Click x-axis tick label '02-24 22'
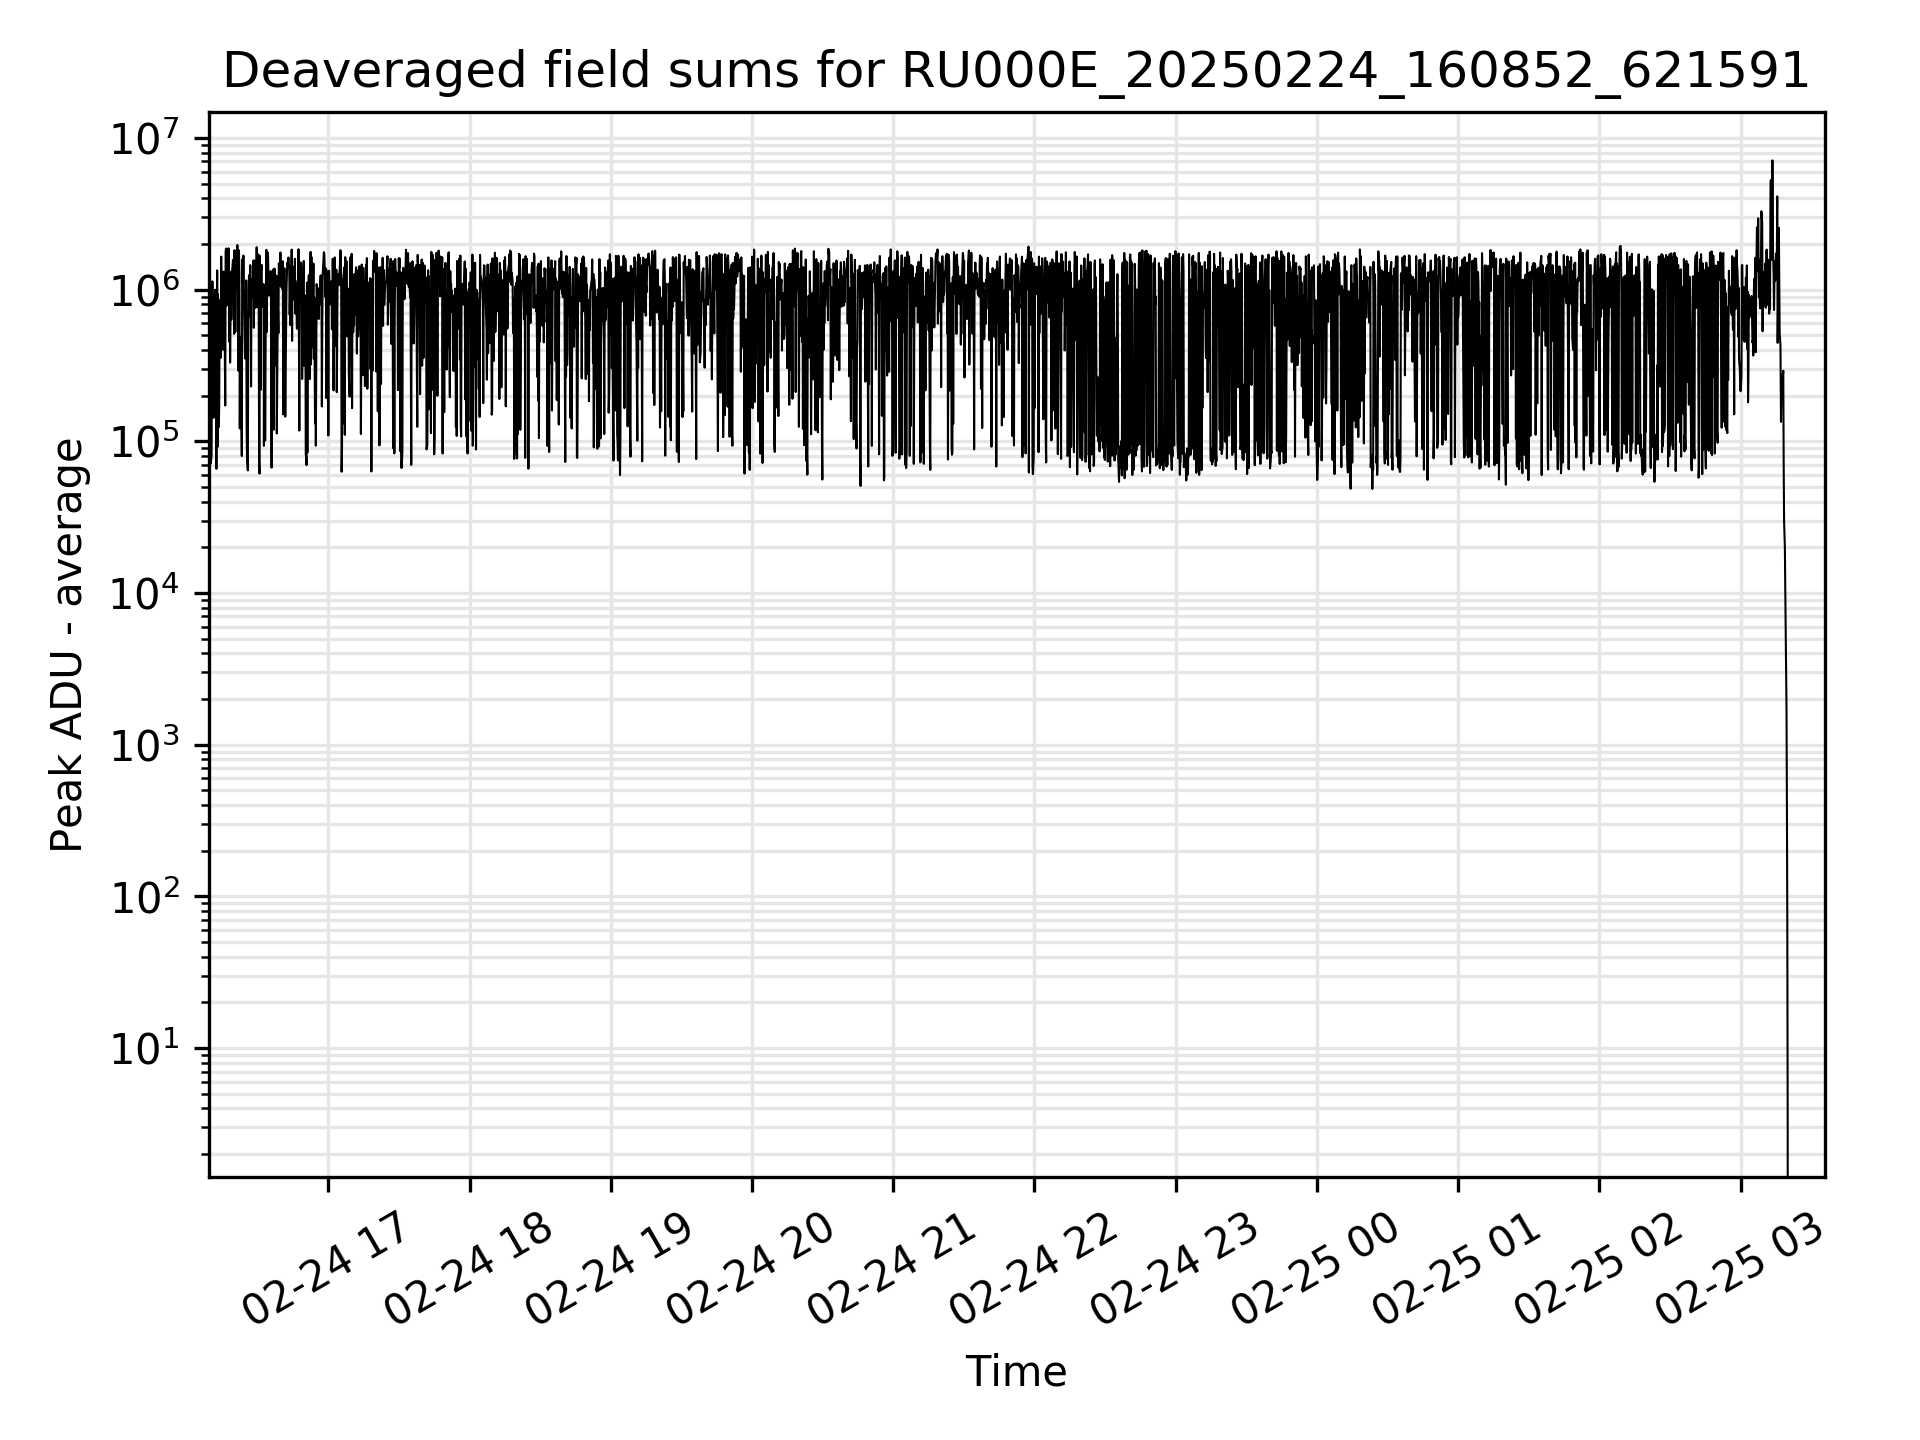The width and height of the screenshot is (1920, 1440). click(1032, 1269)
